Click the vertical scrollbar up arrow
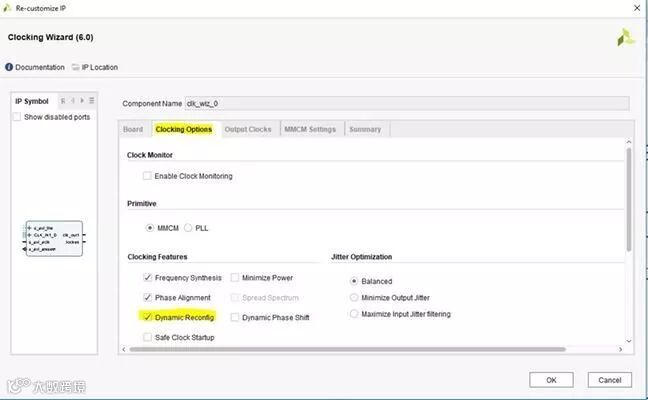Image resolution: width=648 pixels, height=400 pixels. (x=629, y=142)
